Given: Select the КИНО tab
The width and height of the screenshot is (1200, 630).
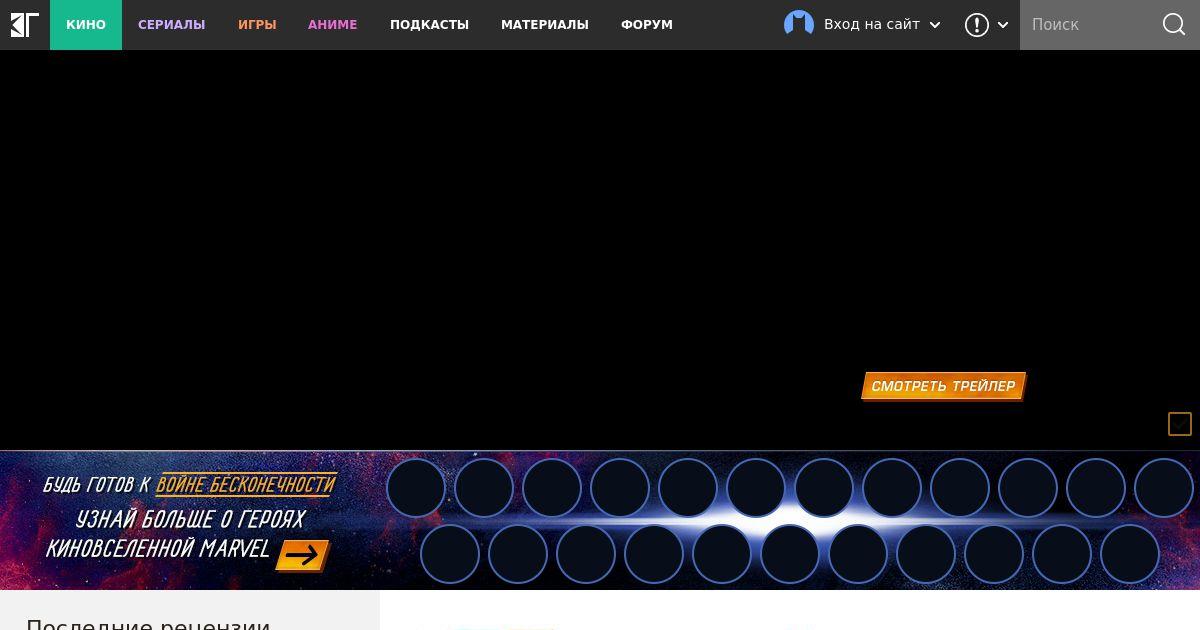Looking at the screenshot, I should [x=86, y=25].
